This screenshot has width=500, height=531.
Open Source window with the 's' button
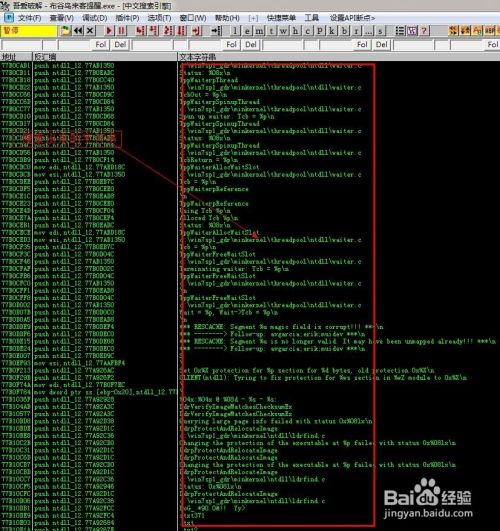(x=380, y=31)
